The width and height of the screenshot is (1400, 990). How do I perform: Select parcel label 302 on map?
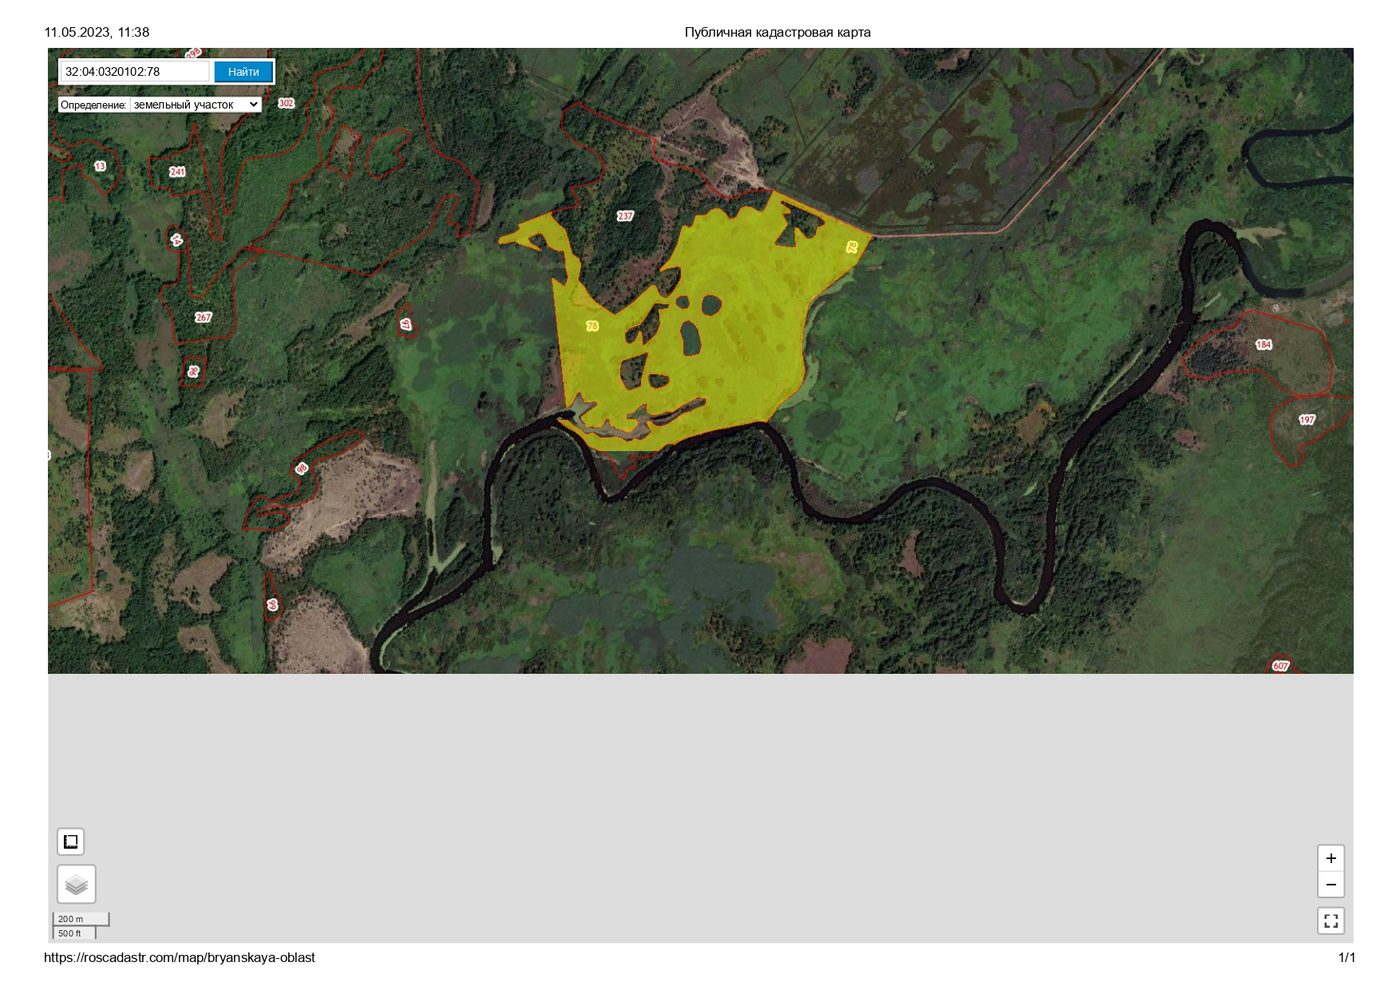(x=286, y=103)
